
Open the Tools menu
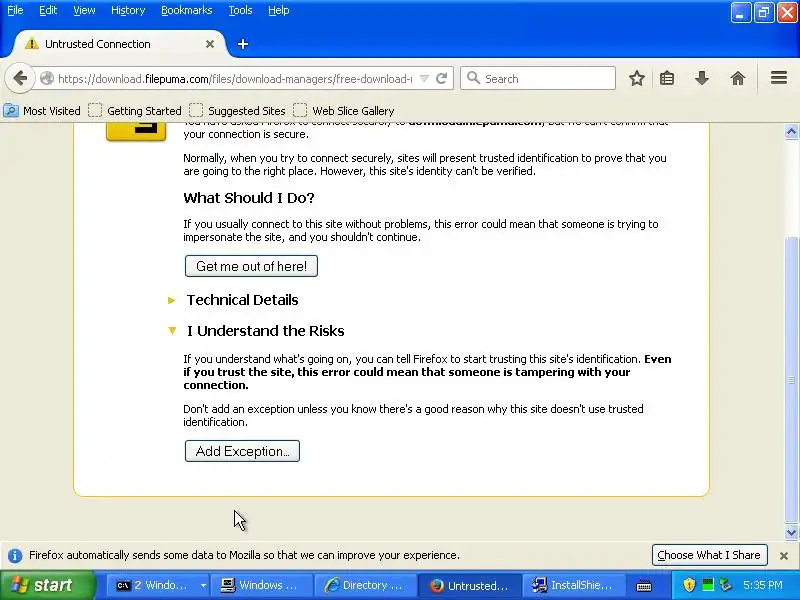pyautogui.click(x=240, y=10)
